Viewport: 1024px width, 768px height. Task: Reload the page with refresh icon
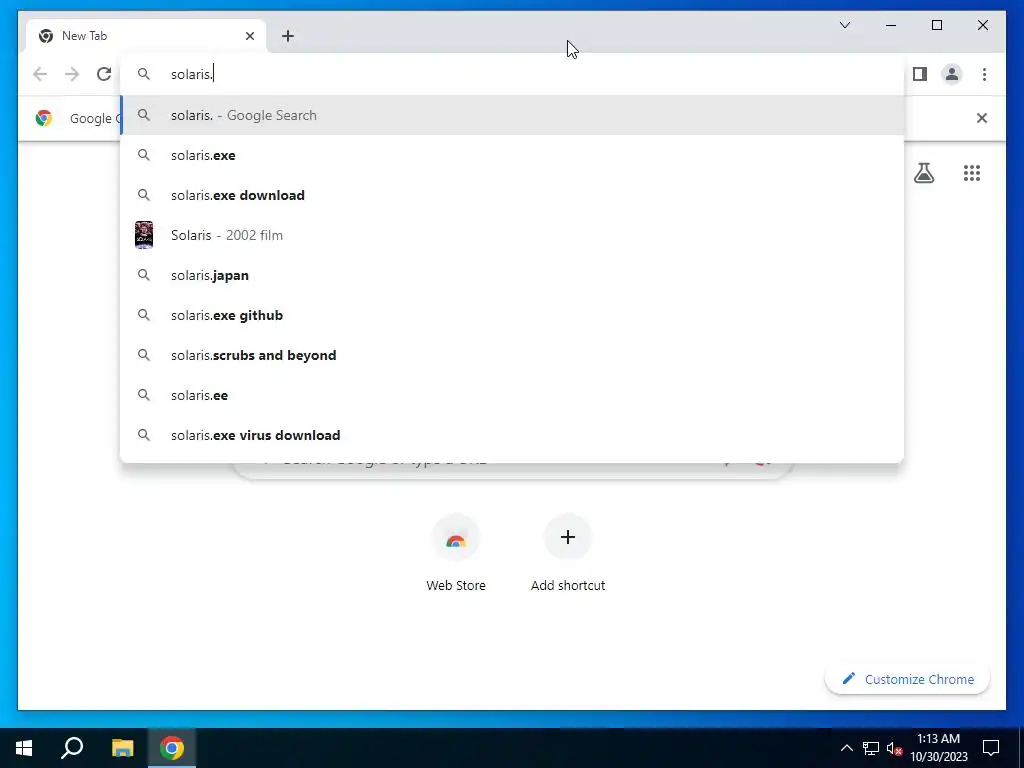(x=104, y=74)
